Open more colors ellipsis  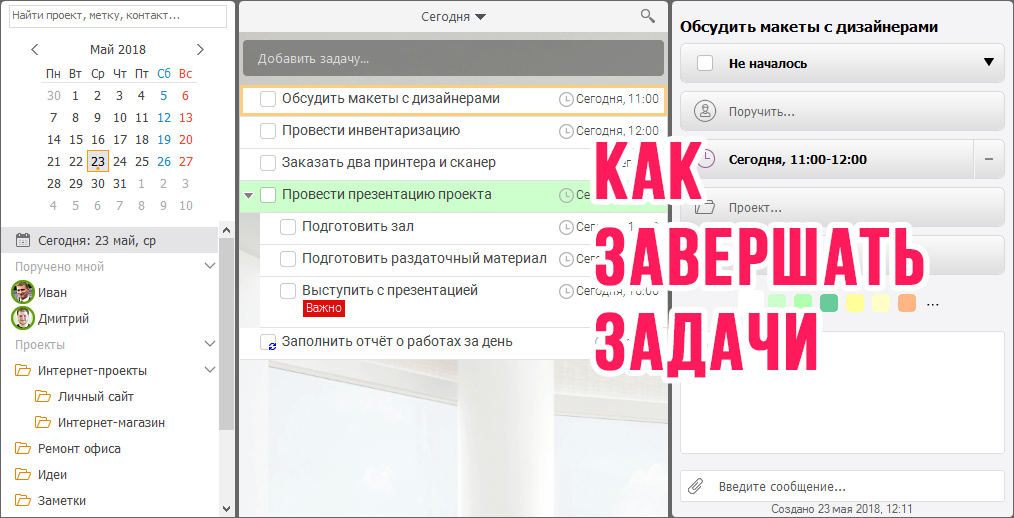pos(933,303)
